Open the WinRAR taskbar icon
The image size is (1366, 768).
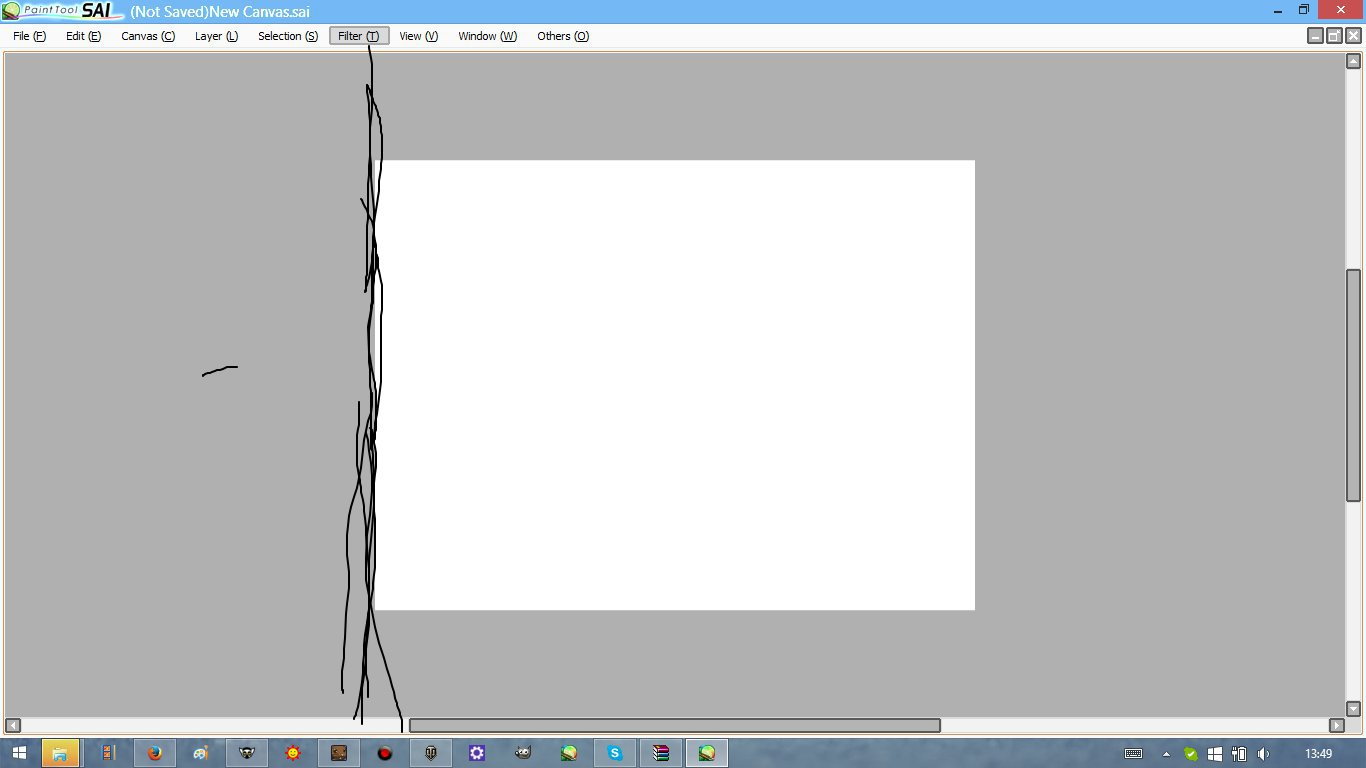(661, 753)
